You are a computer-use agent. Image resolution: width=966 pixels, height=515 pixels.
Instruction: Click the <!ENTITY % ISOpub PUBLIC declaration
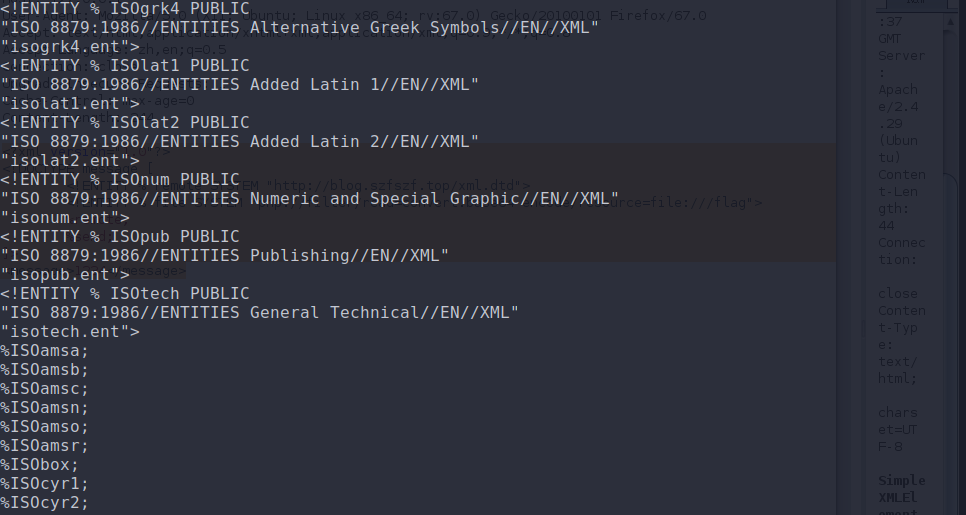(120, 237)
